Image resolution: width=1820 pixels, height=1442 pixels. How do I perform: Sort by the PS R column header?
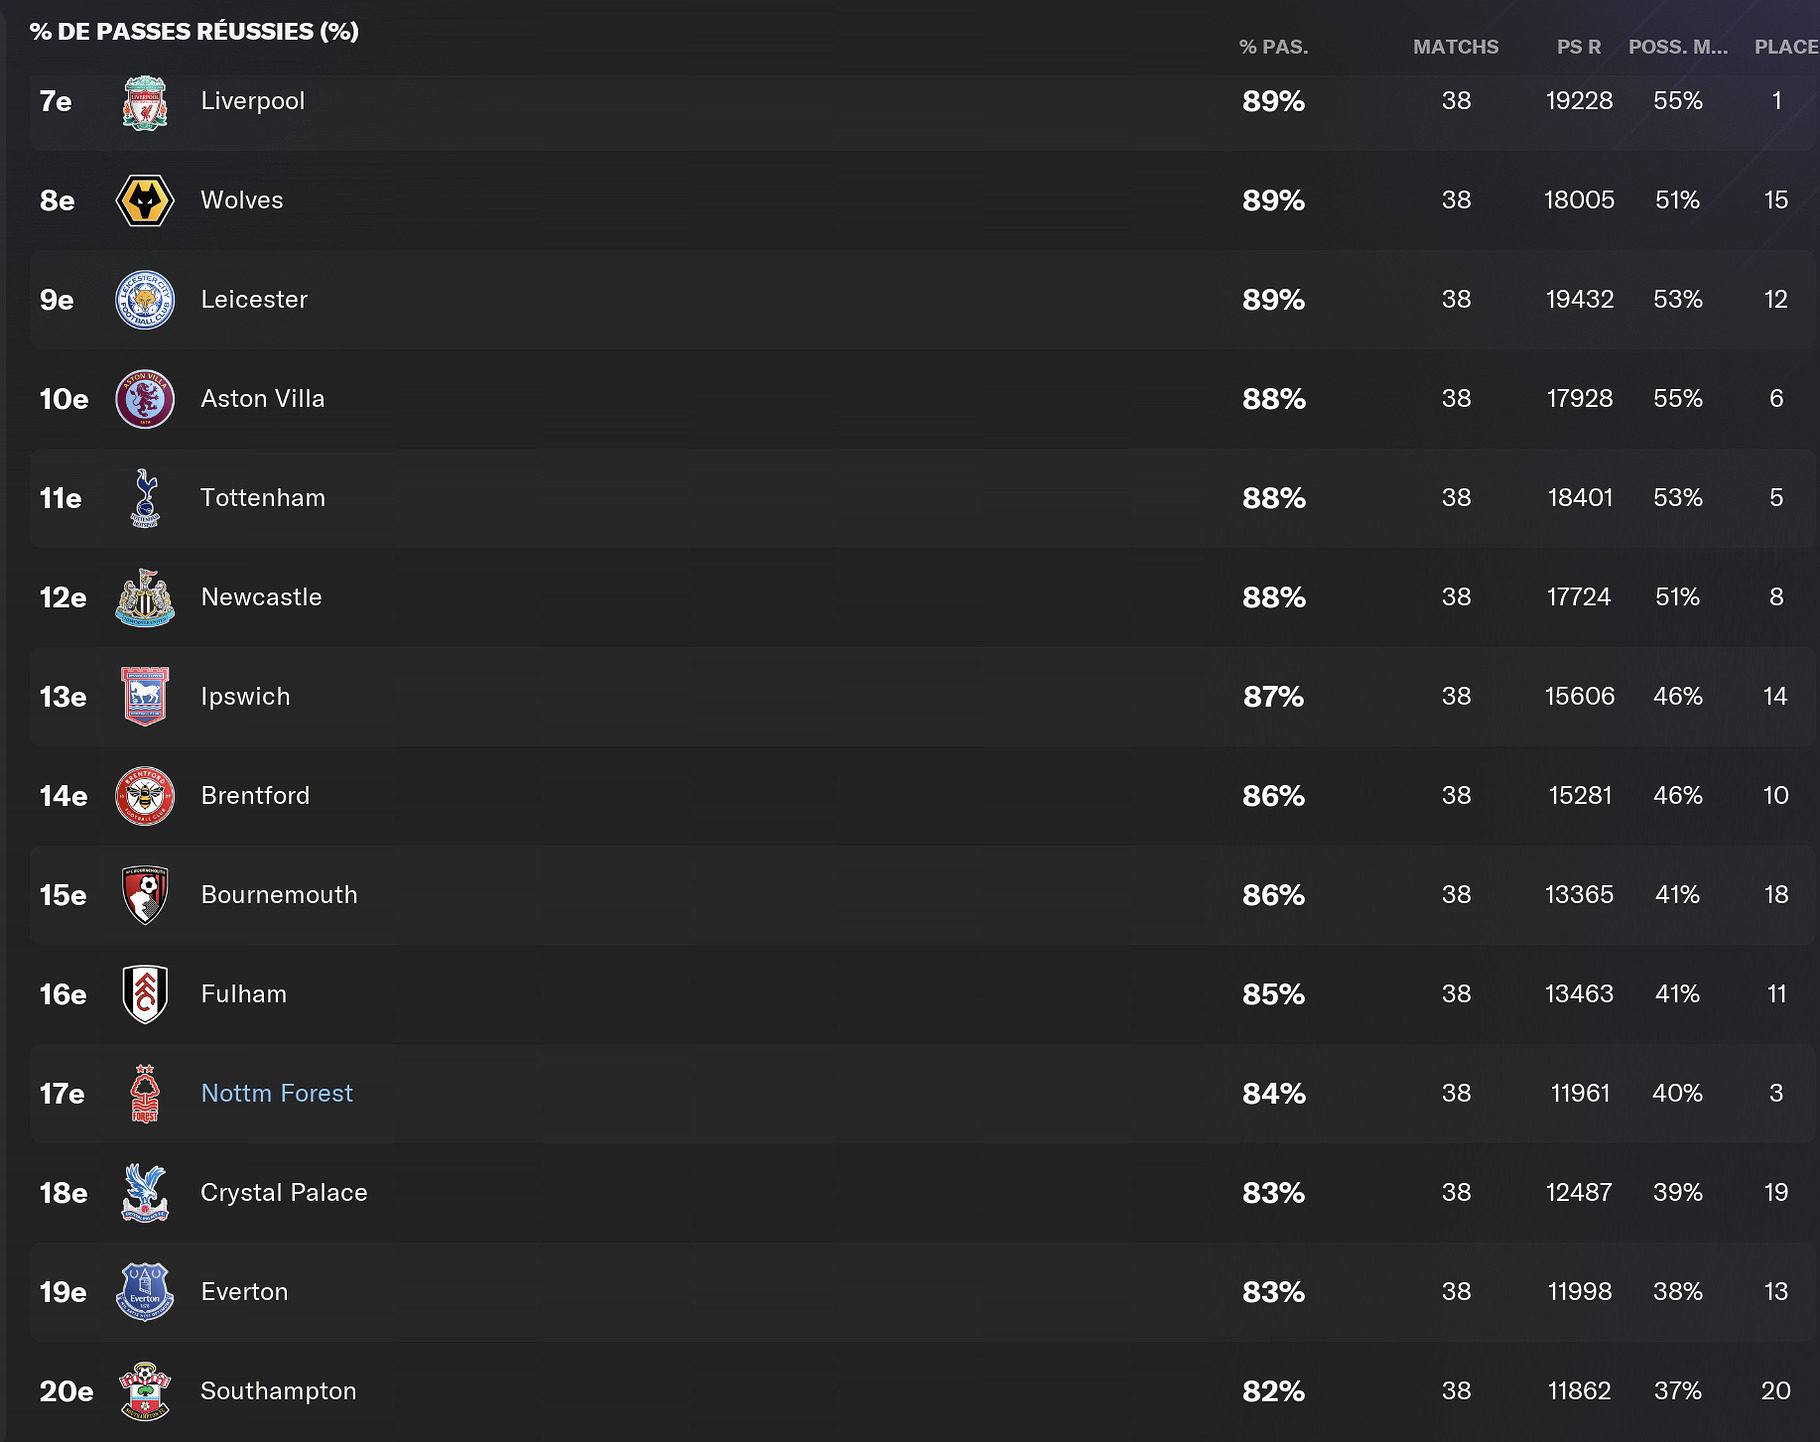tap(1579, 47)
